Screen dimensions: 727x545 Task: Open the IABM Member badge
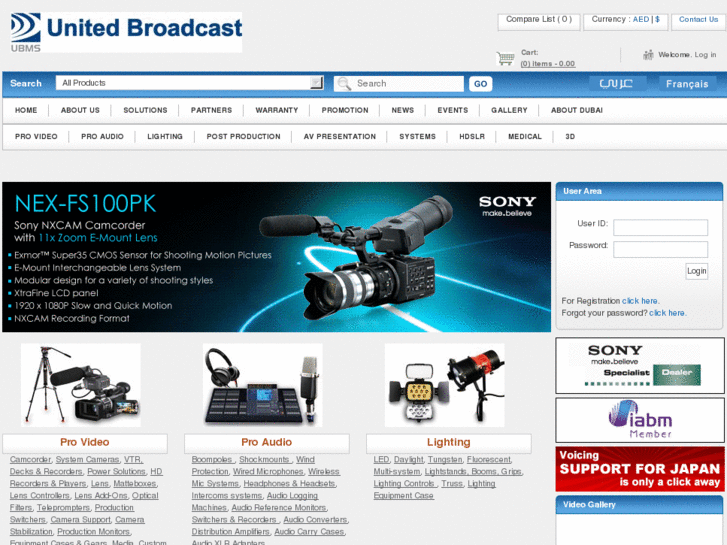point(640,420)
